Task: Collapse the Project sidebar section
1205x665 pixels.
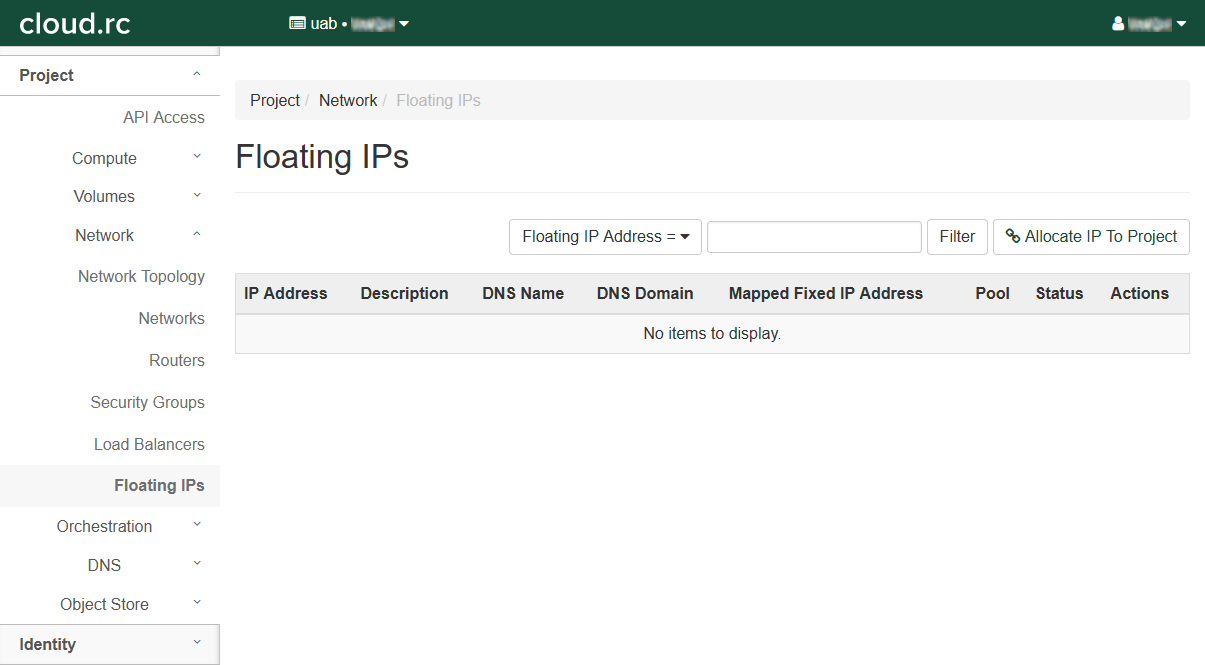Action: point(109,75)
